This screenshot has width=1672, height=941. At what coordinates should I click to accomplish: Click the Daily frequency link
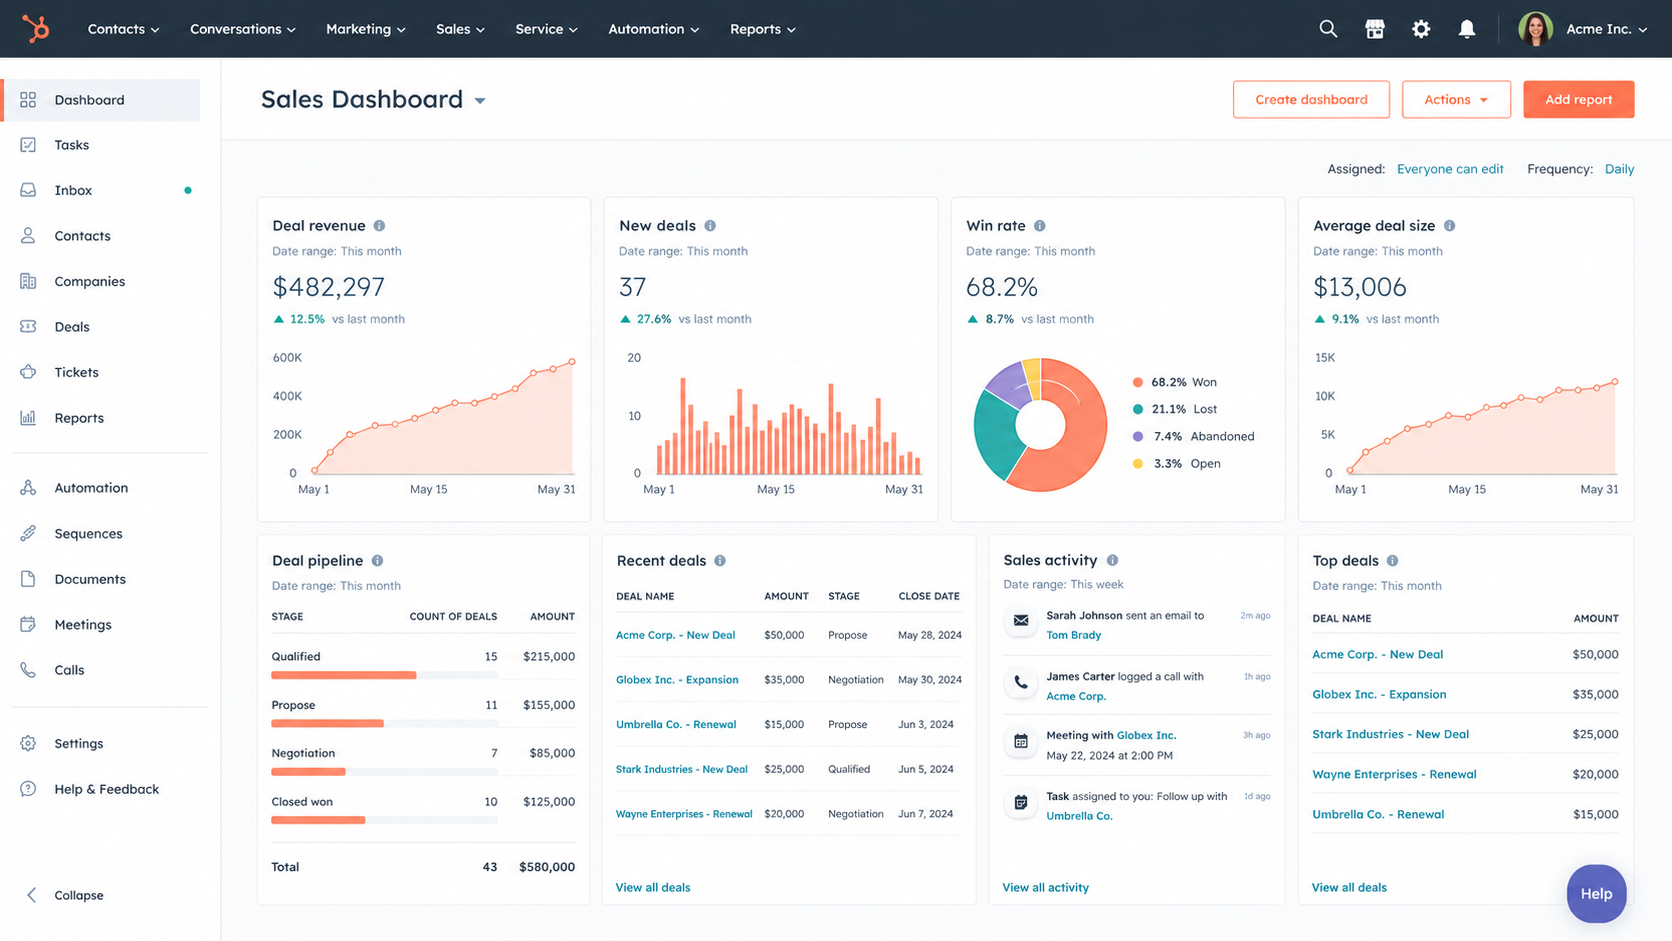pyautogui.click(x=1619, y=169)
